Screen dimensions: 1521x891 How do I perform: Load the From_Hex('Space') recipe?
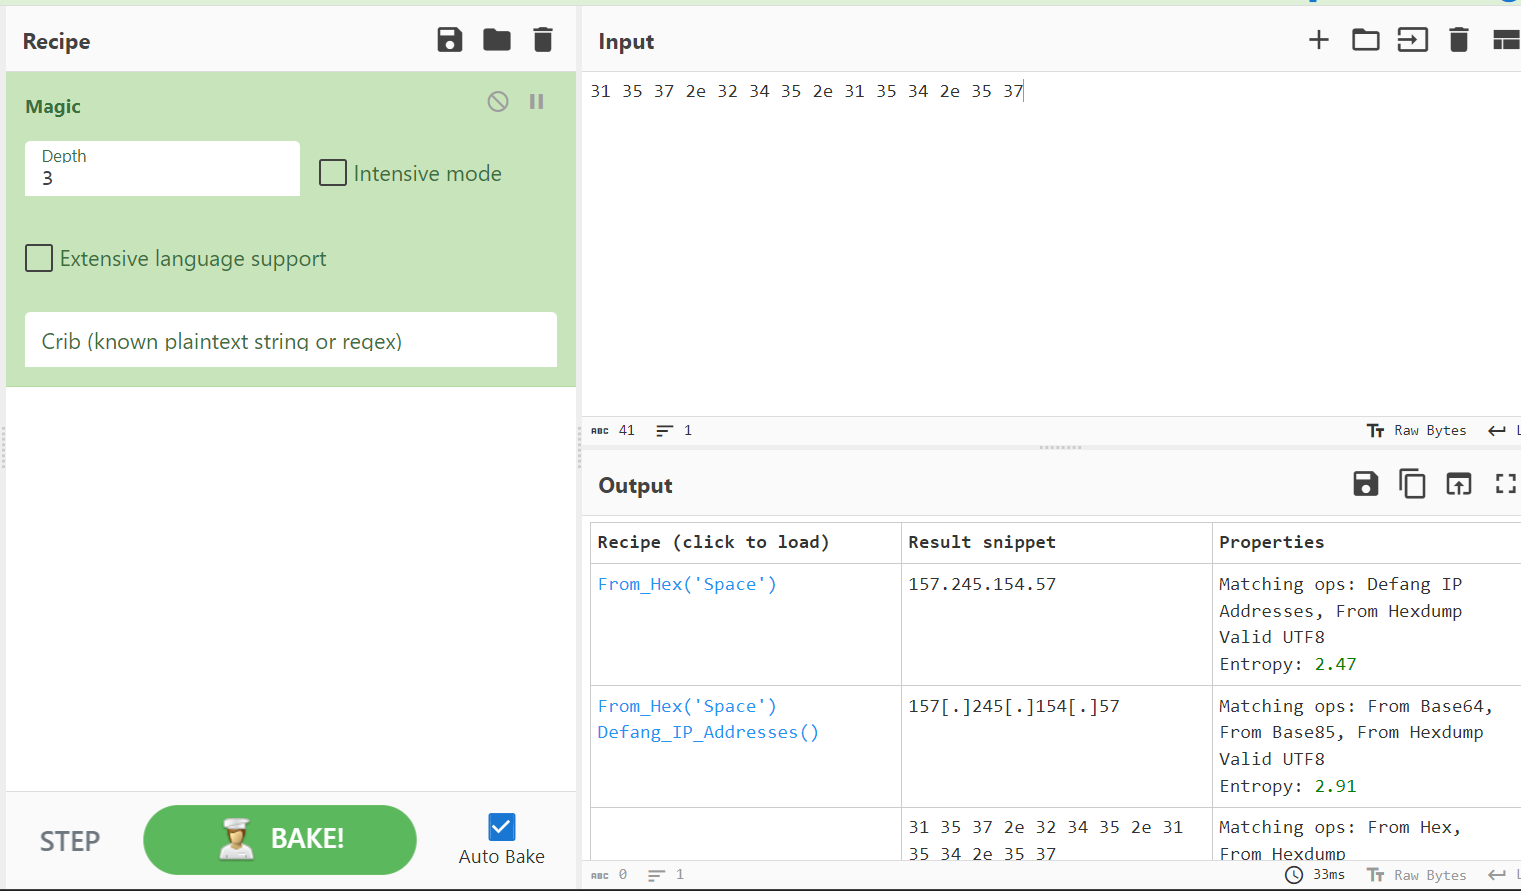click(686, 583)
